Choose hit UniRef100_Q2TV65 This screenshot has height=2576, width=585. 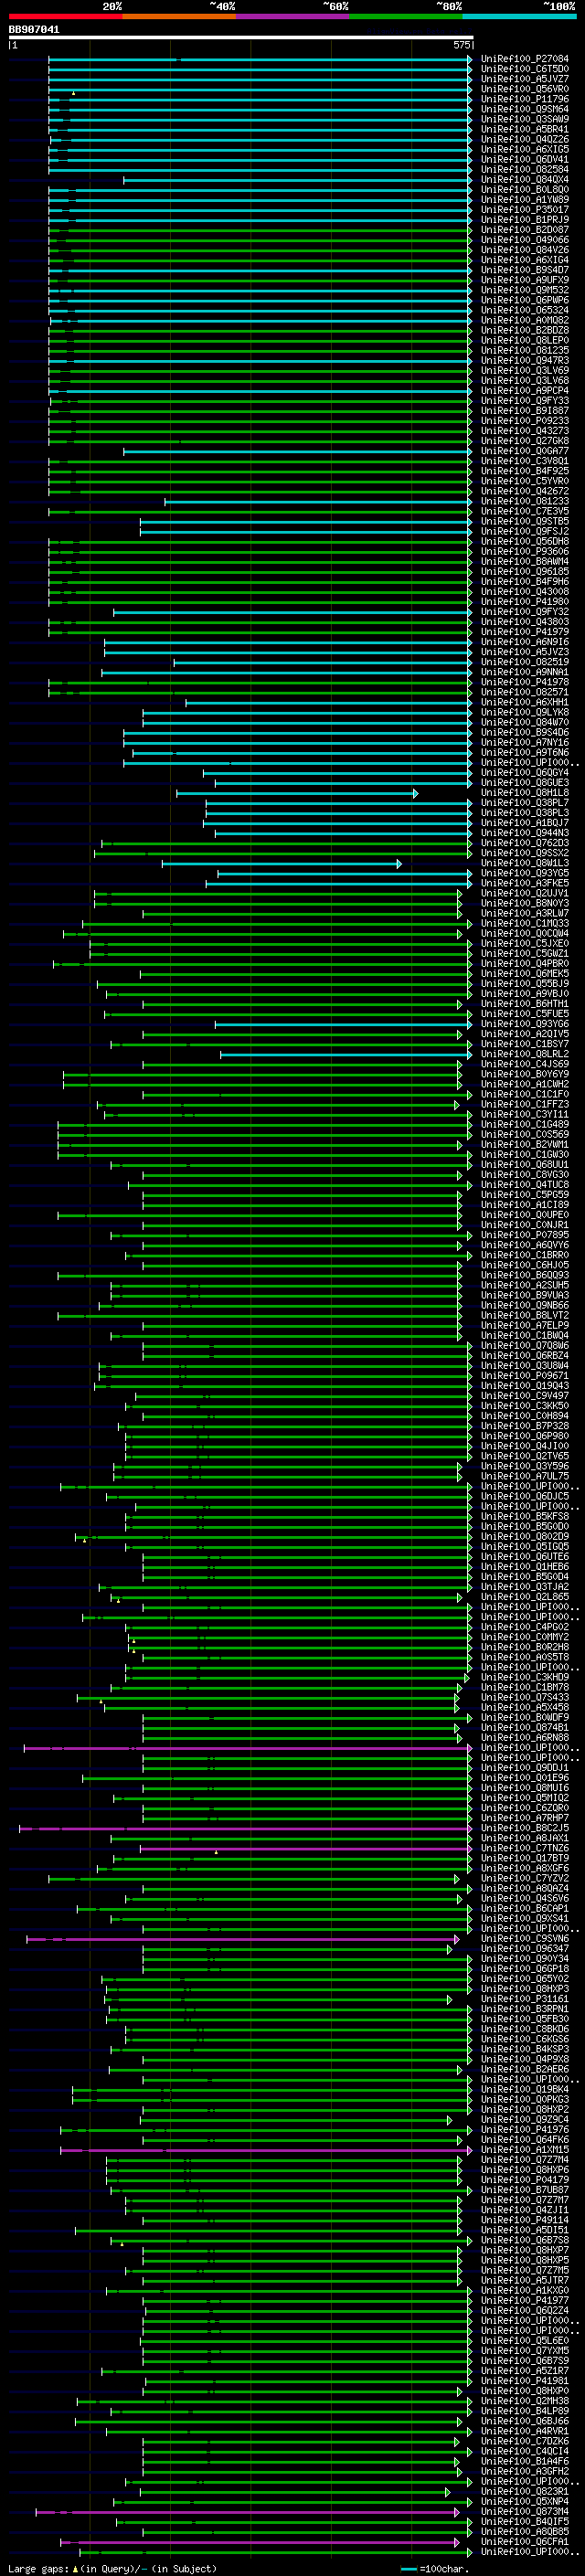pyautogui.click(x=525, y=1457)
